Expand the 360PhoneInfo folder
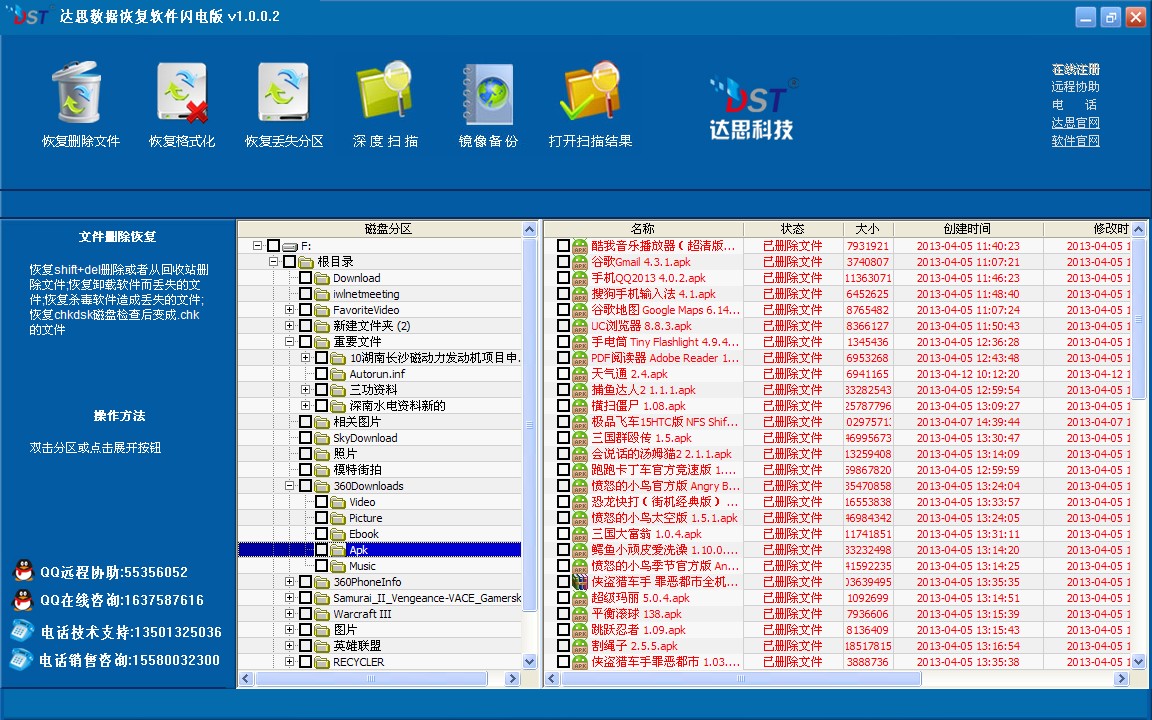The height and width of the screenshot is (720, 1152). click(x=289, y=582)
